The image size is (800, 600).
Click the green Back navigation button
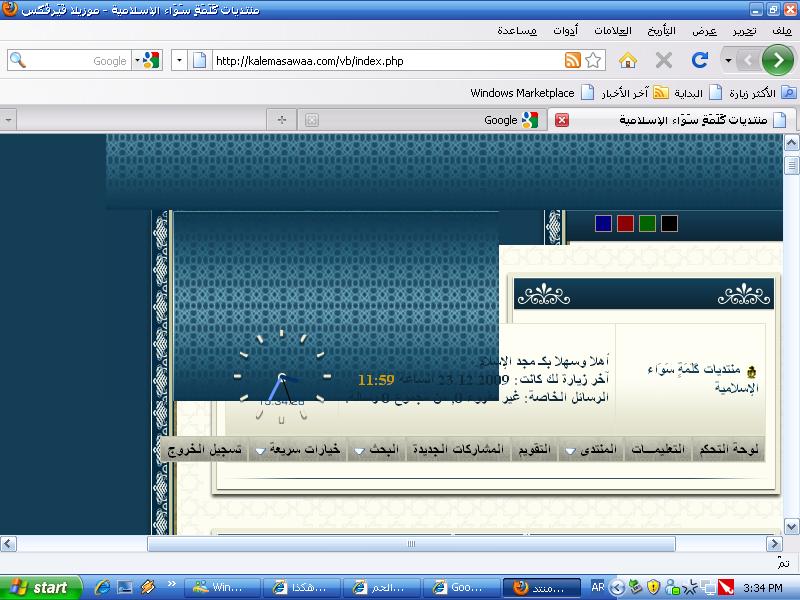[778, 60]
